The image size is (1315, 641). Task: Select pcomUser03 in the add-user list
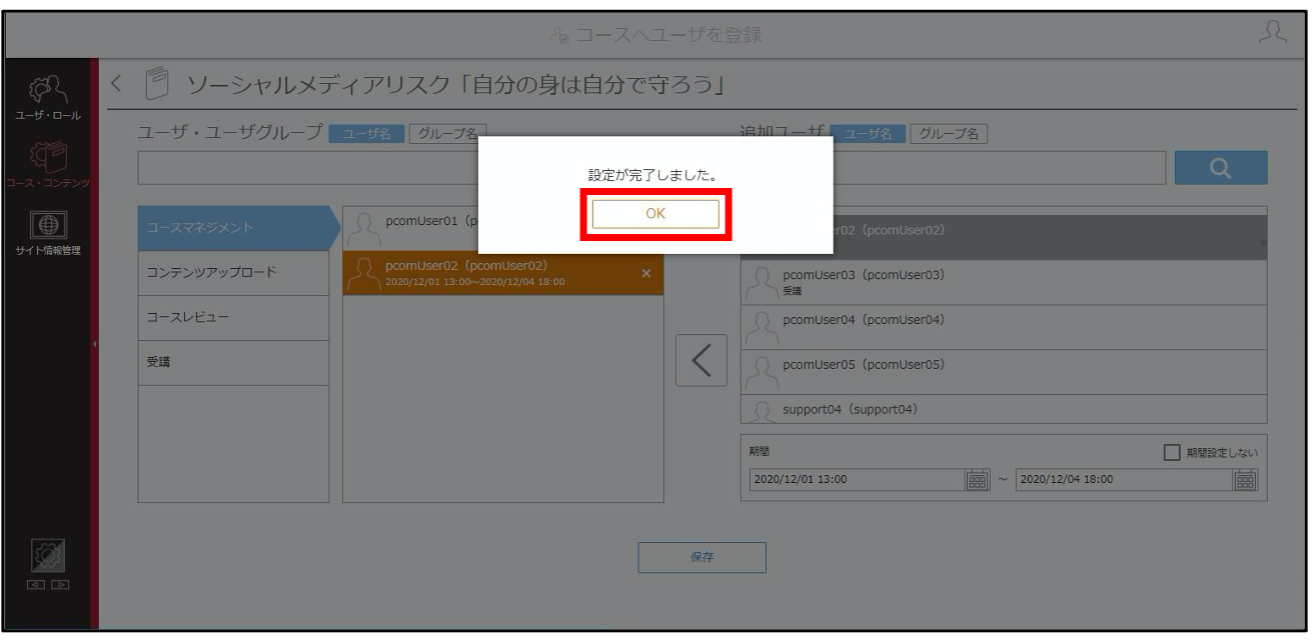pyautogui.click(x=1004, y=282)
